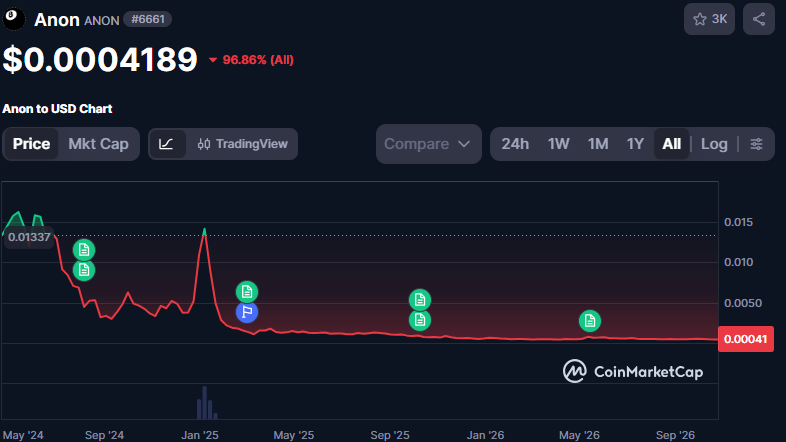Switch to TradingView candlestick chart
Viewport: 786px width, 442px height.
click(243, 144)
